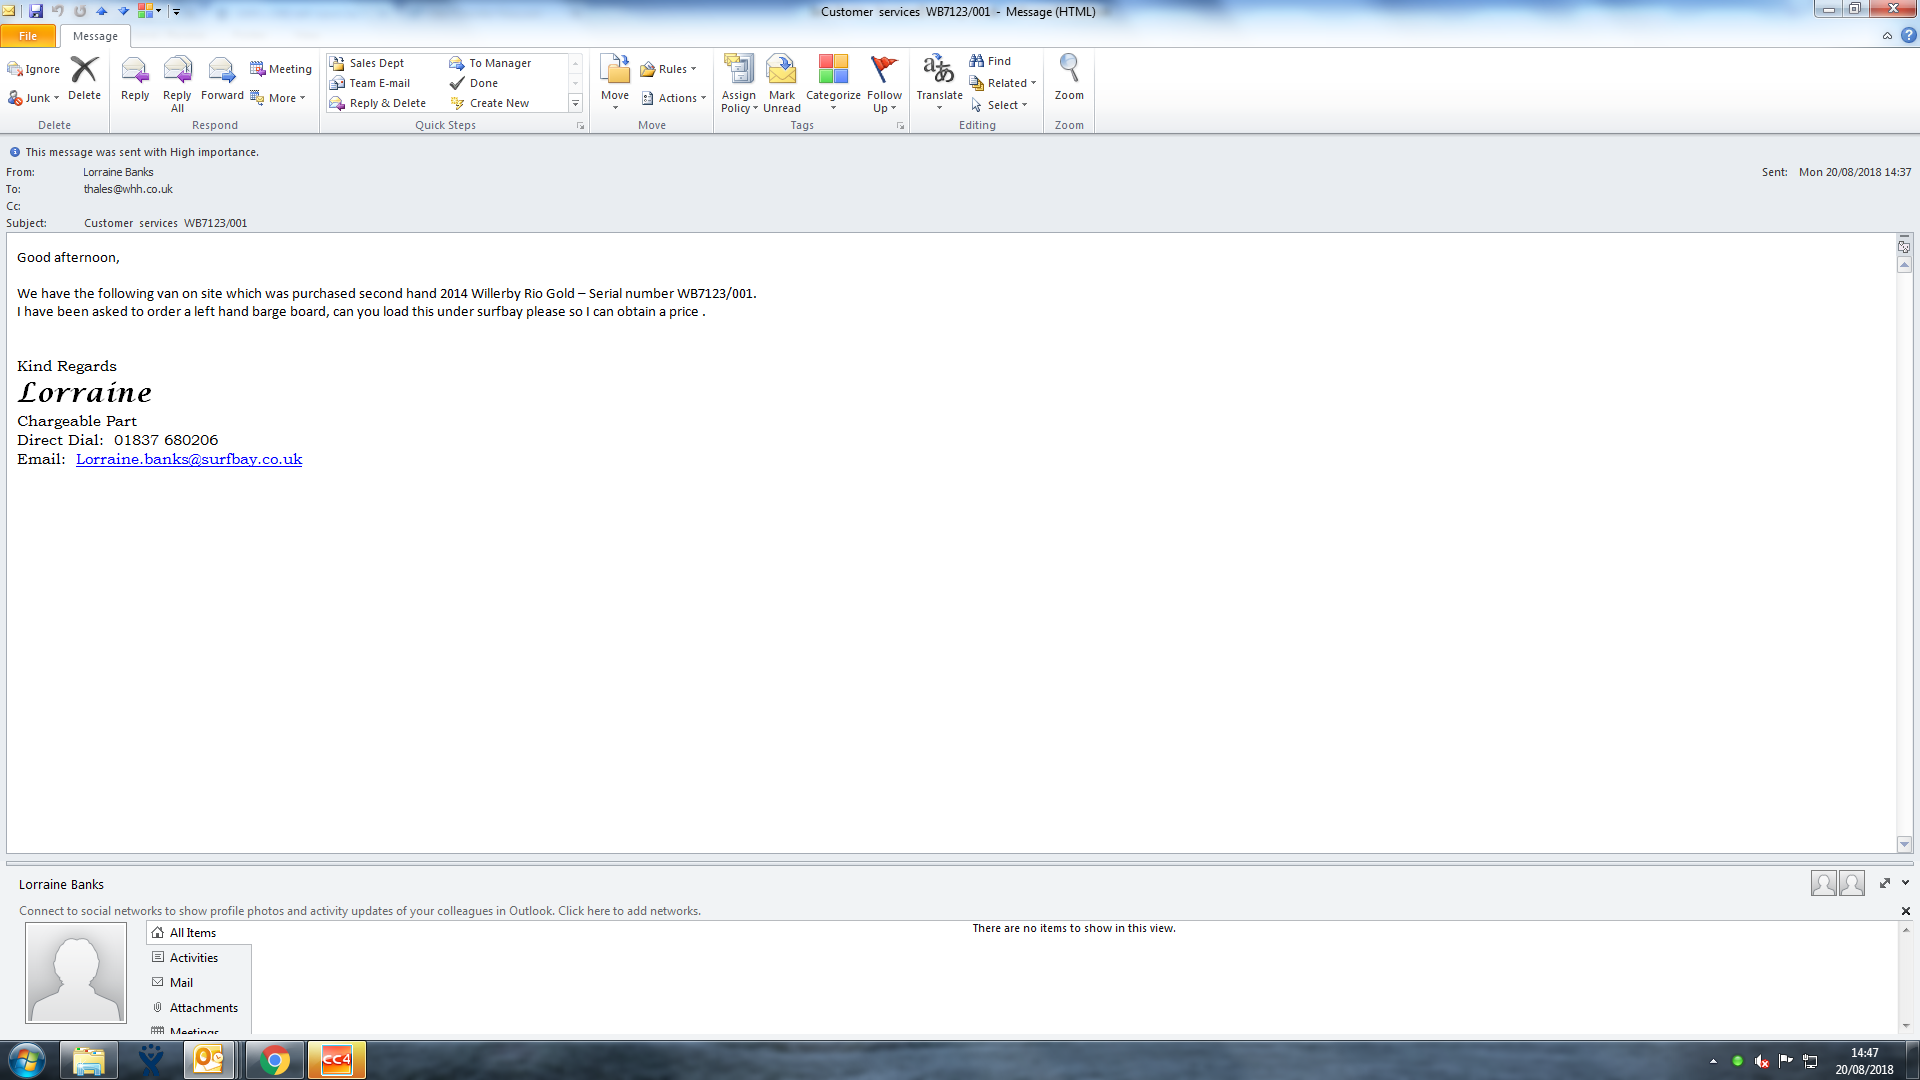This screenshot has width=1920, height=1080.
Task: Toggle the people pane view icon
Action: [x=1885, y=883]
